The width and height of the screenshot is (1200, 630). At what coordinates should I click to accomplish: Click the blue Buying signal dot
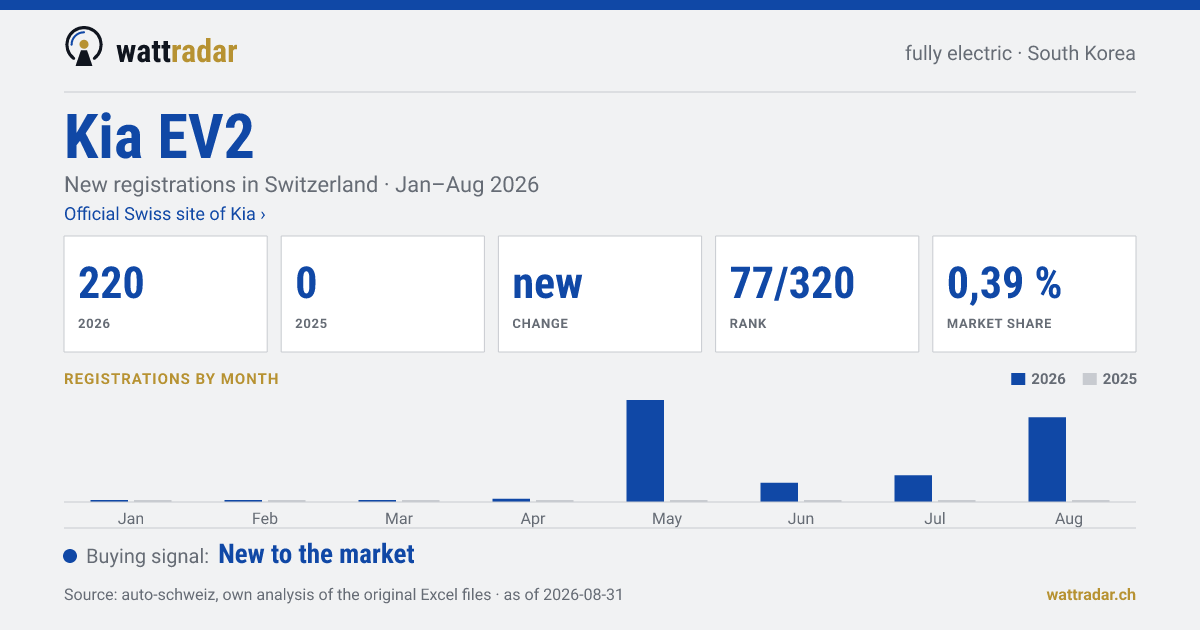pos(70,556)
